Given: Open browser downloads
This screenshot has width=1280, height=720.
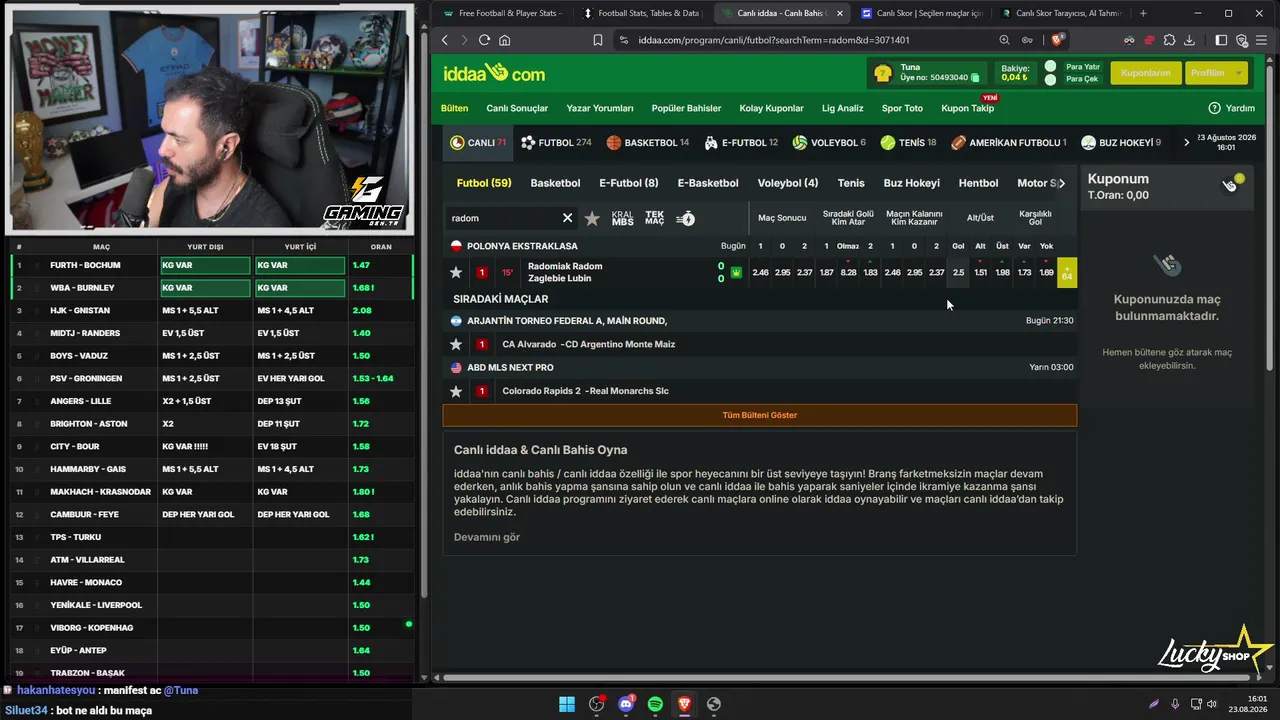Looking at the screenshot, I should [x=1189, y=40].
